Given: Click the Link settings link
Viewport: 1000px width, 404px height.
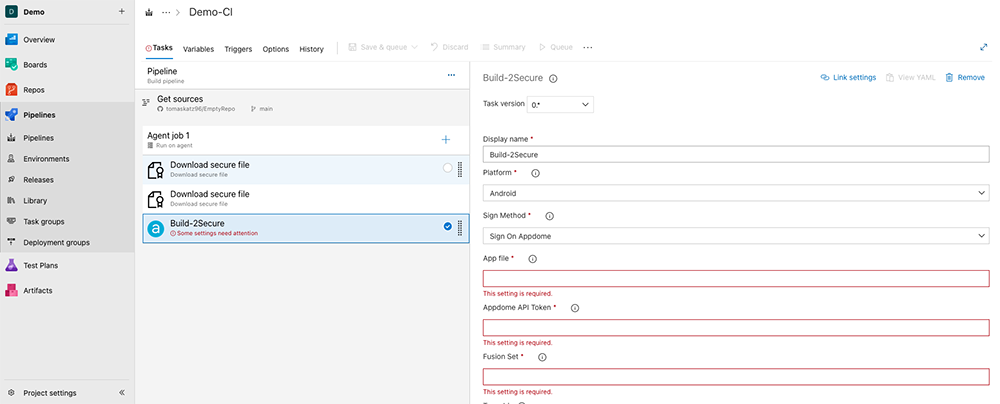Looking at the screenshot, I should point(848,77).
